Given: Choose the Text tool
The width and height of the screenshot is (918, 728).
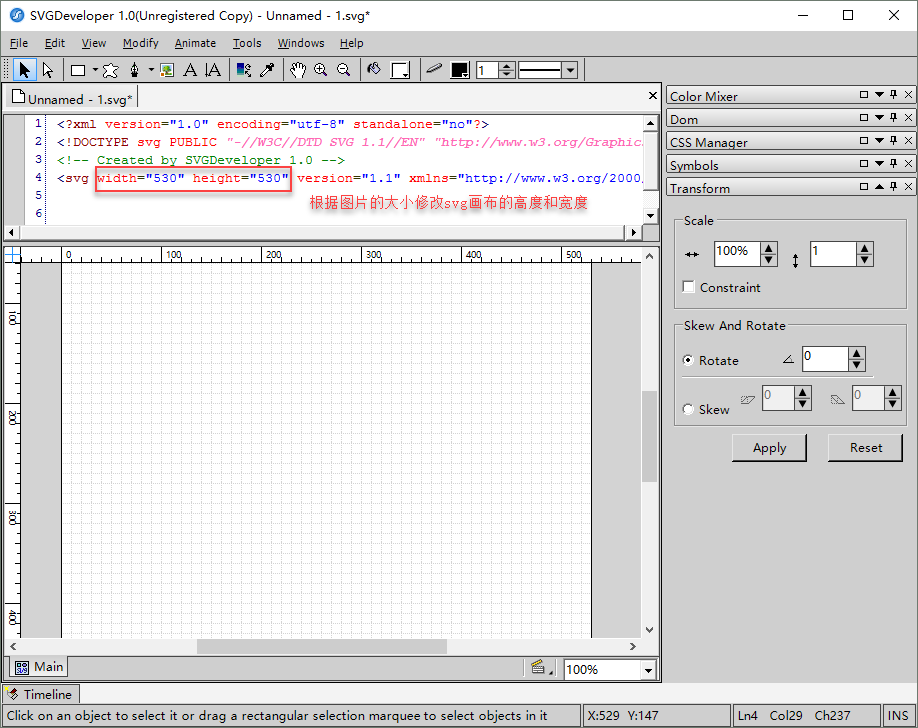Looking at the screenshot, I should [x=190, y=70].
